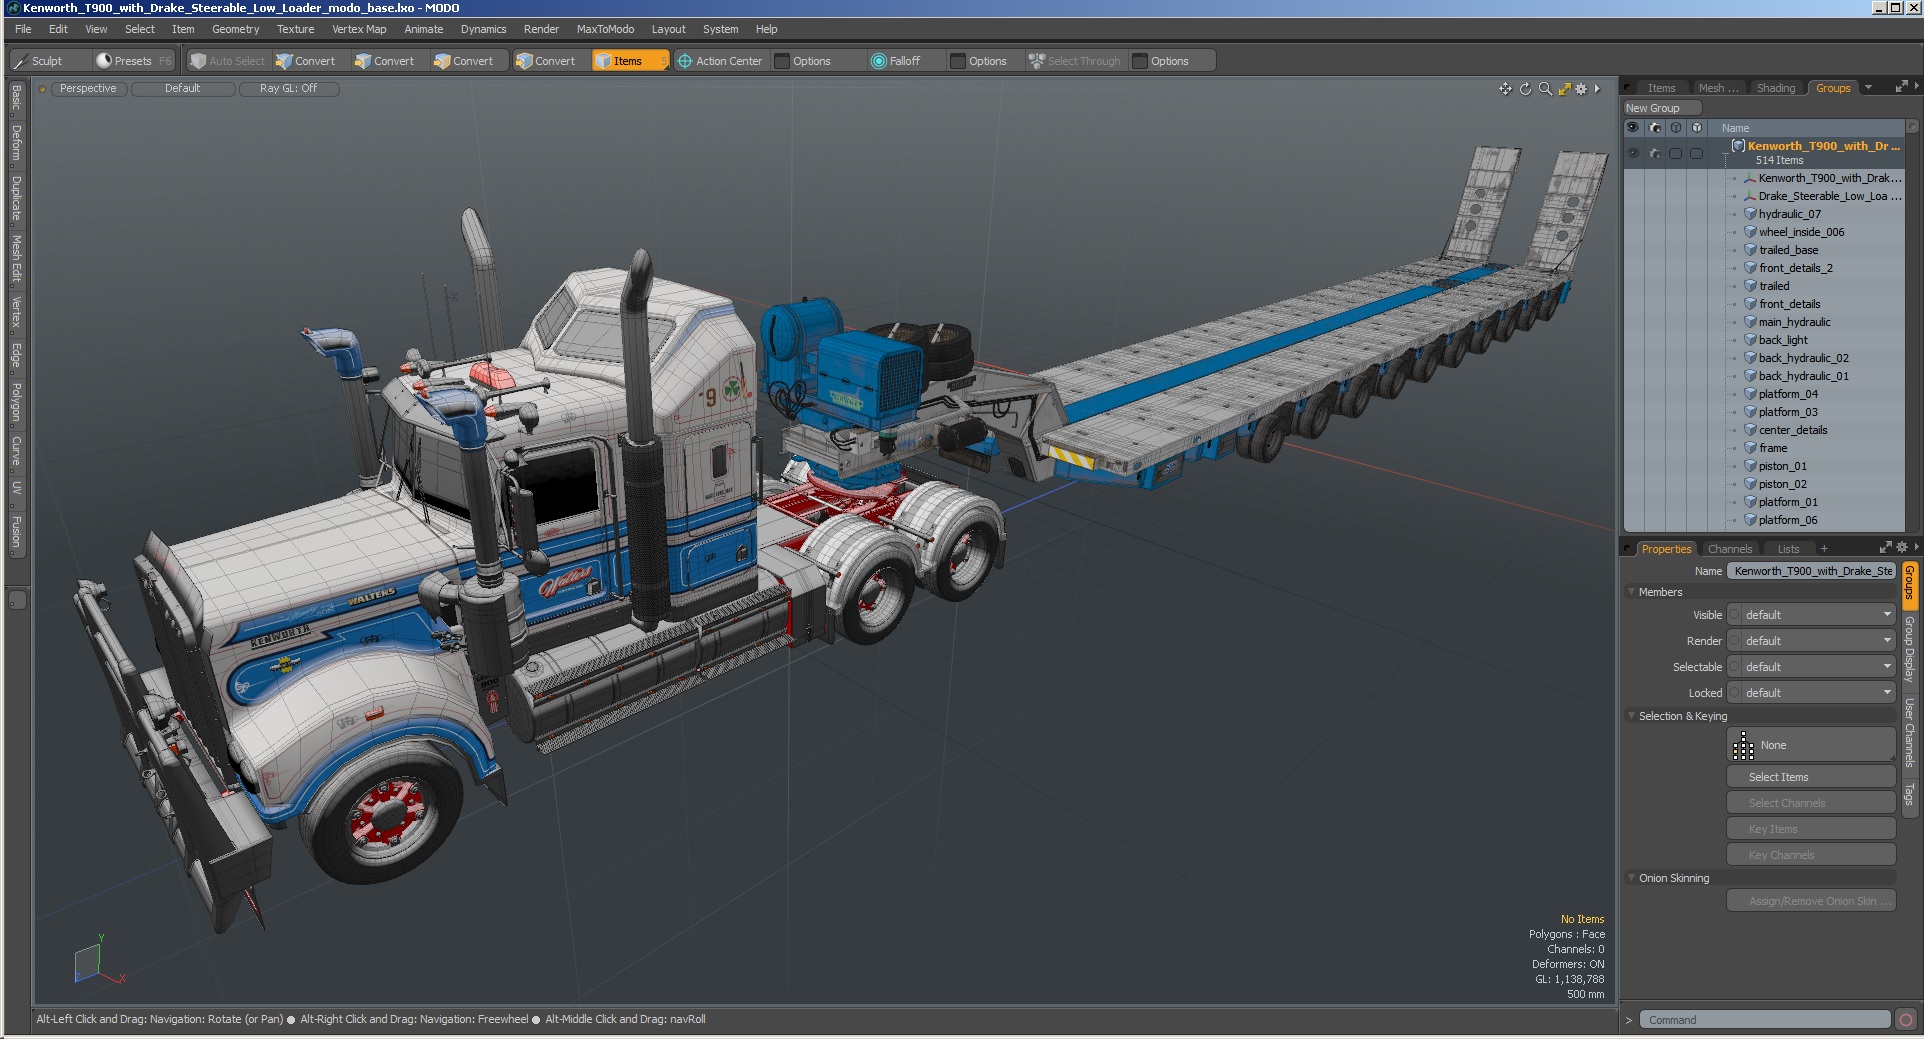
Task: Click the Properties panel expand arrows icon
Action: point(1885,548)
